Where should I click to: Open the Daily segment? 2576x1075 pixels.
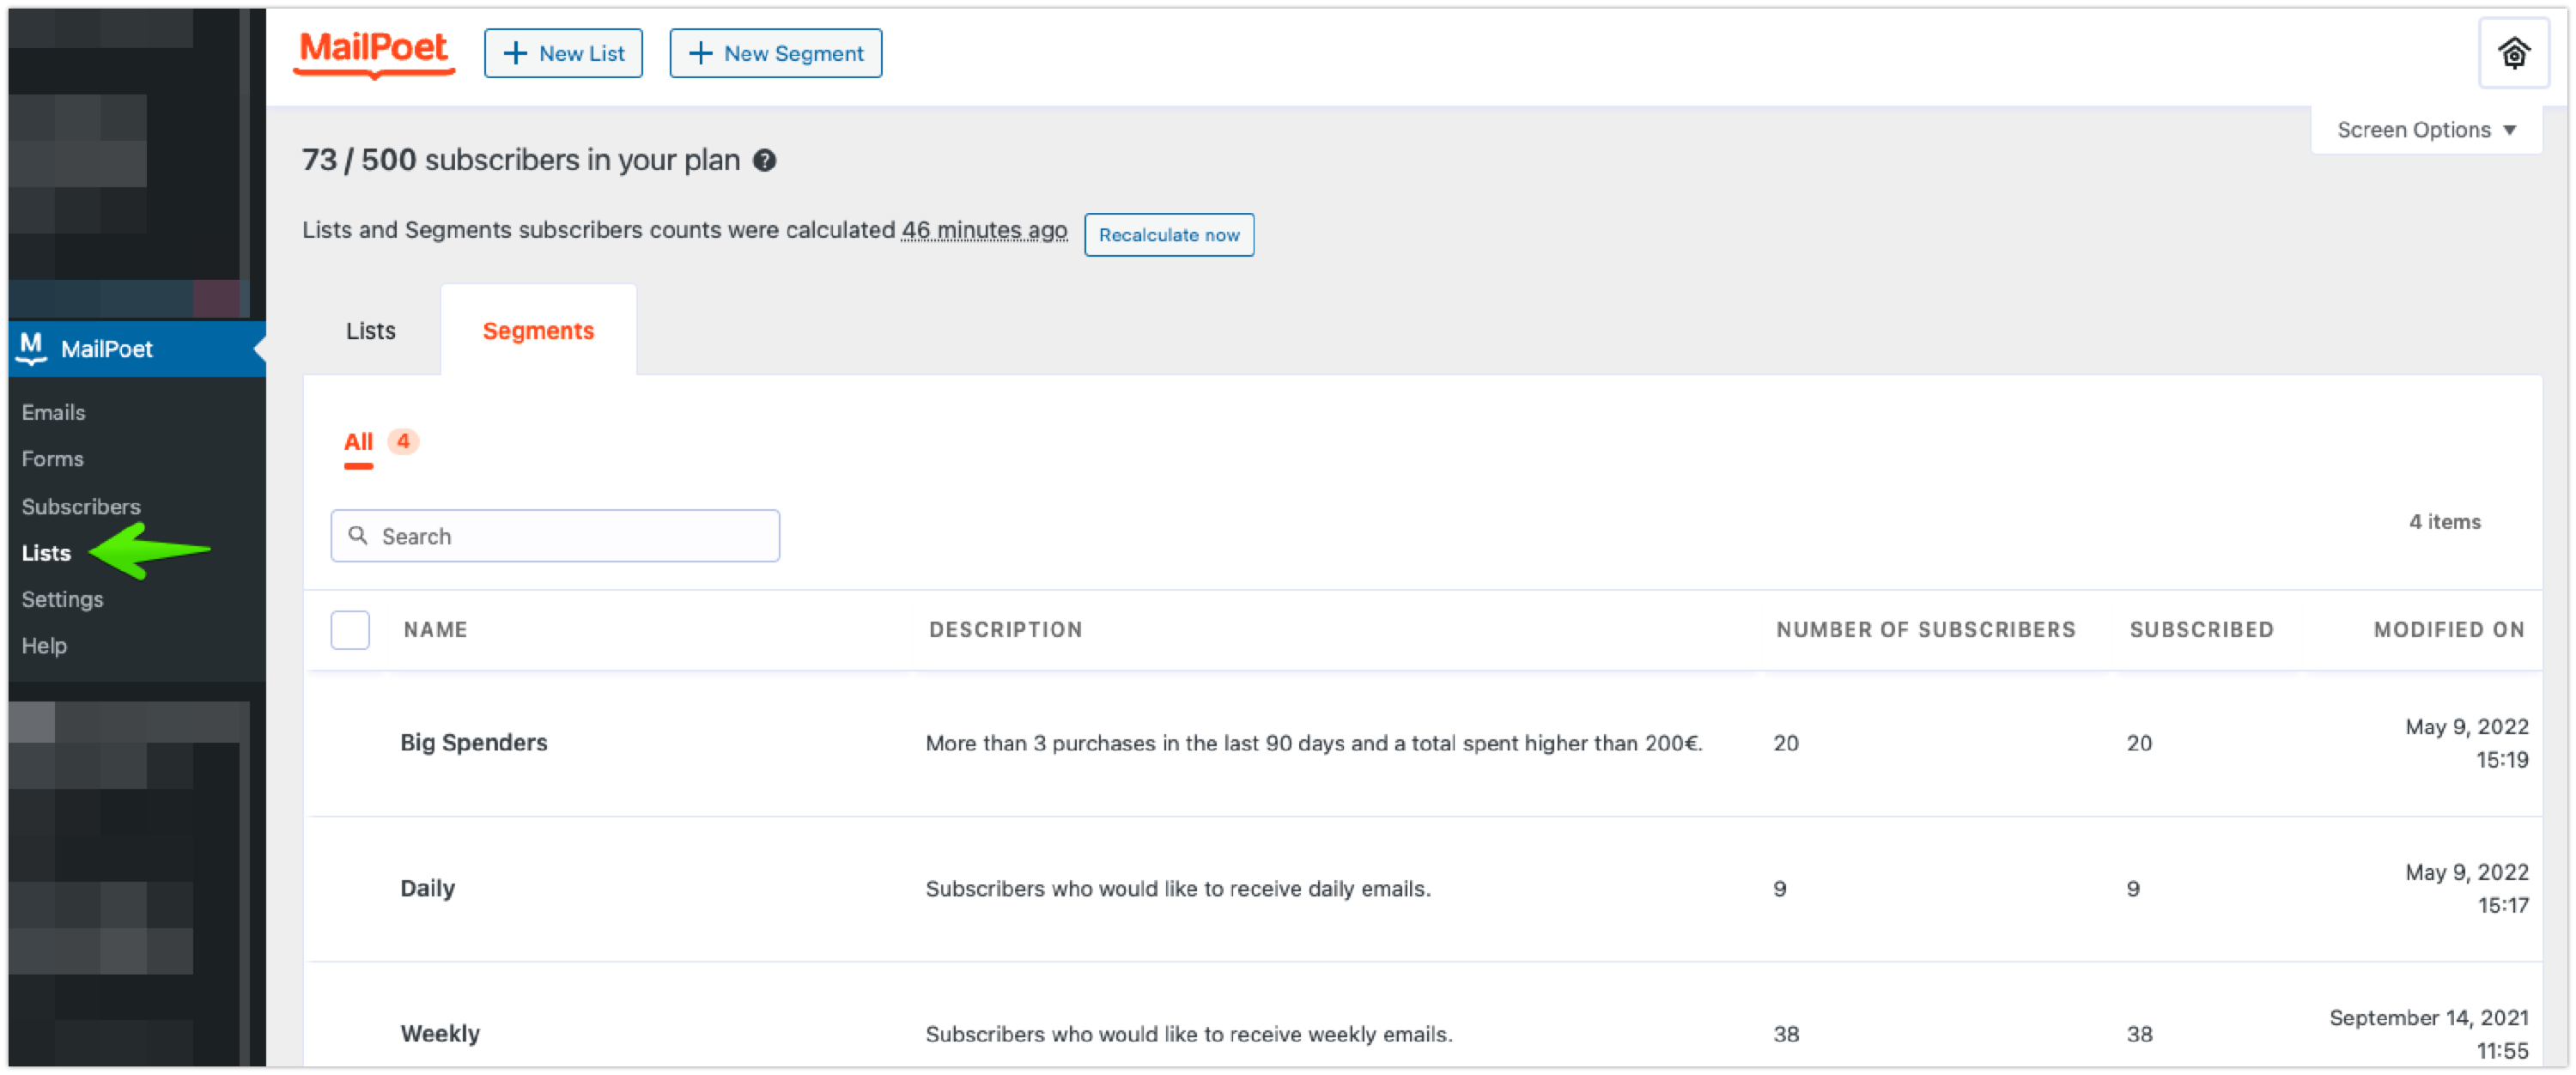[x=427, y=888]
